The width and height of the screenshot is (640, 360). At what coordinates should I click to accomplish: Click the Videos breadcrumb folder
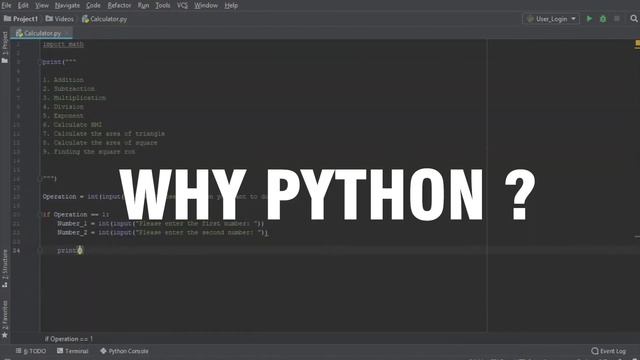tap(60, 19)
